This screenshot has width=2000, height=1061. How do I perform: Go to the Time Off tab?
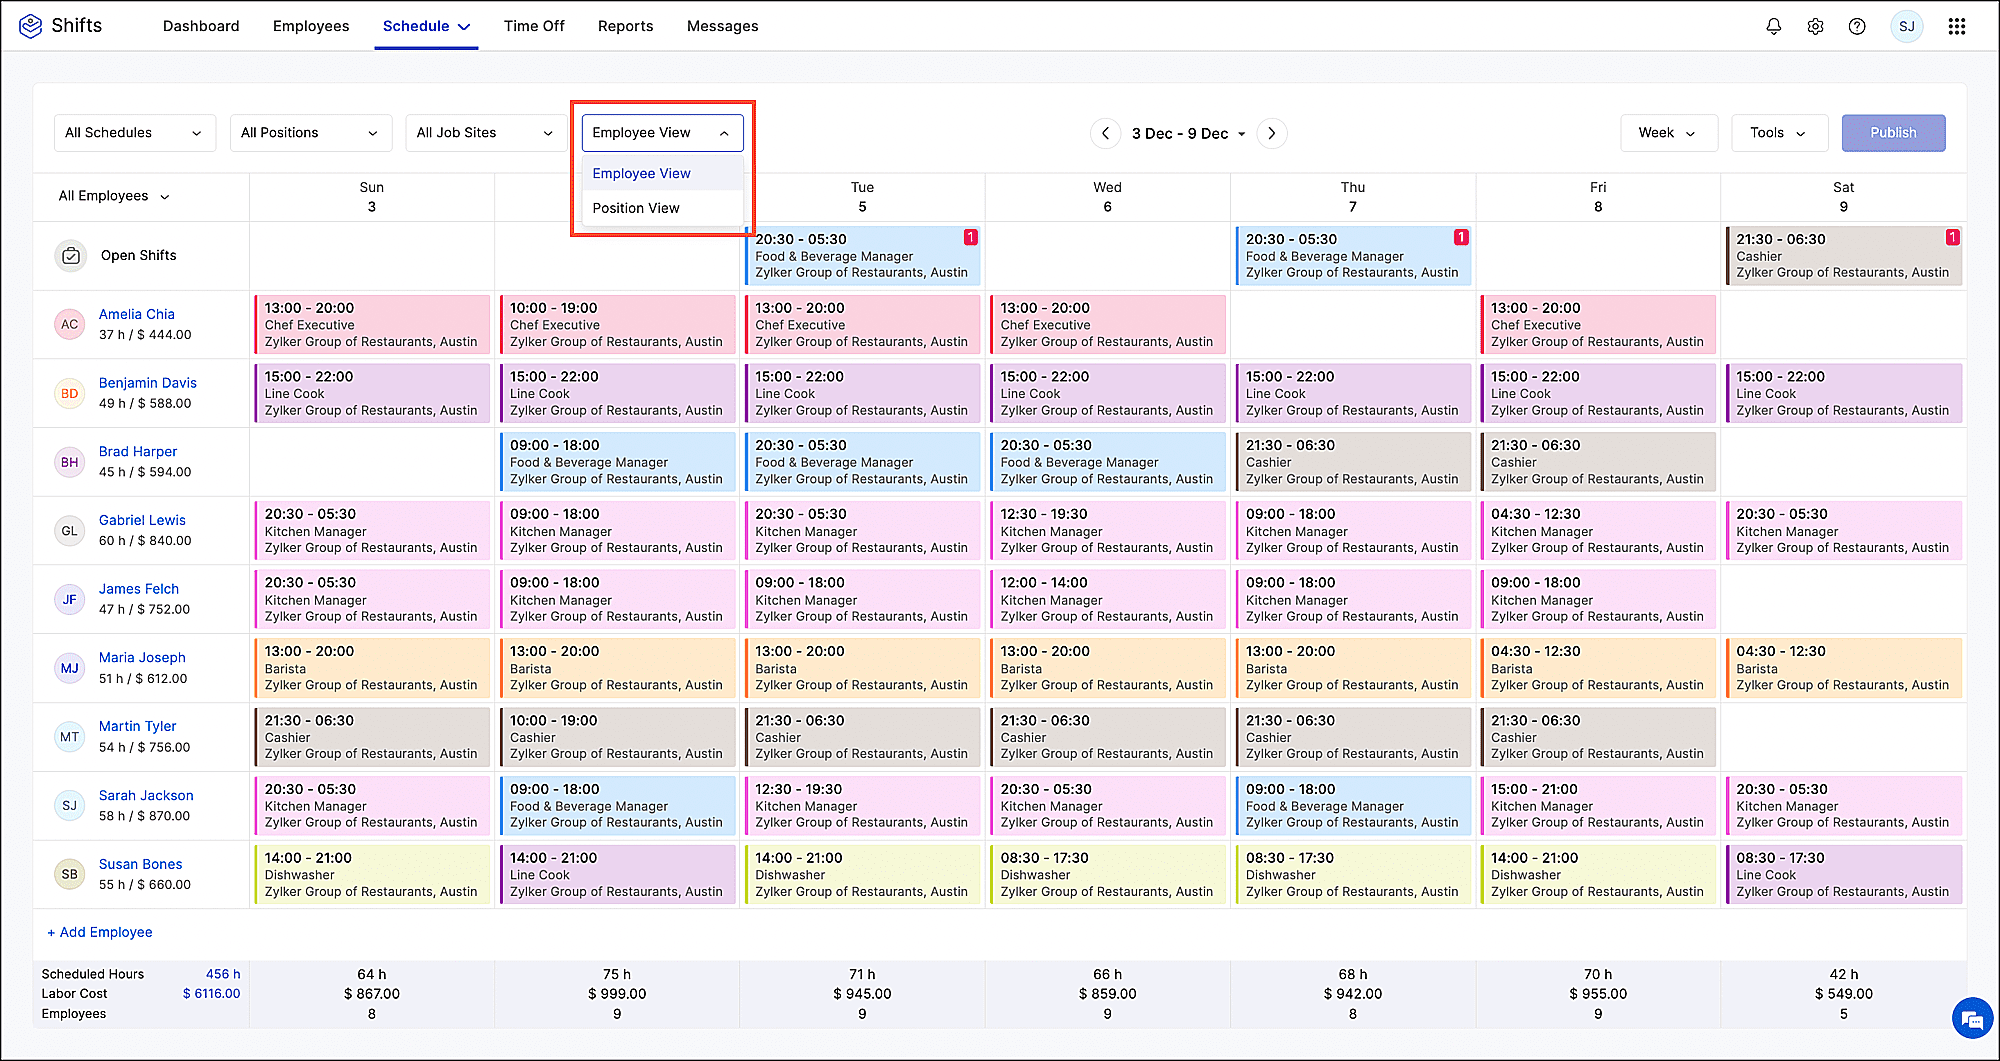534,26
